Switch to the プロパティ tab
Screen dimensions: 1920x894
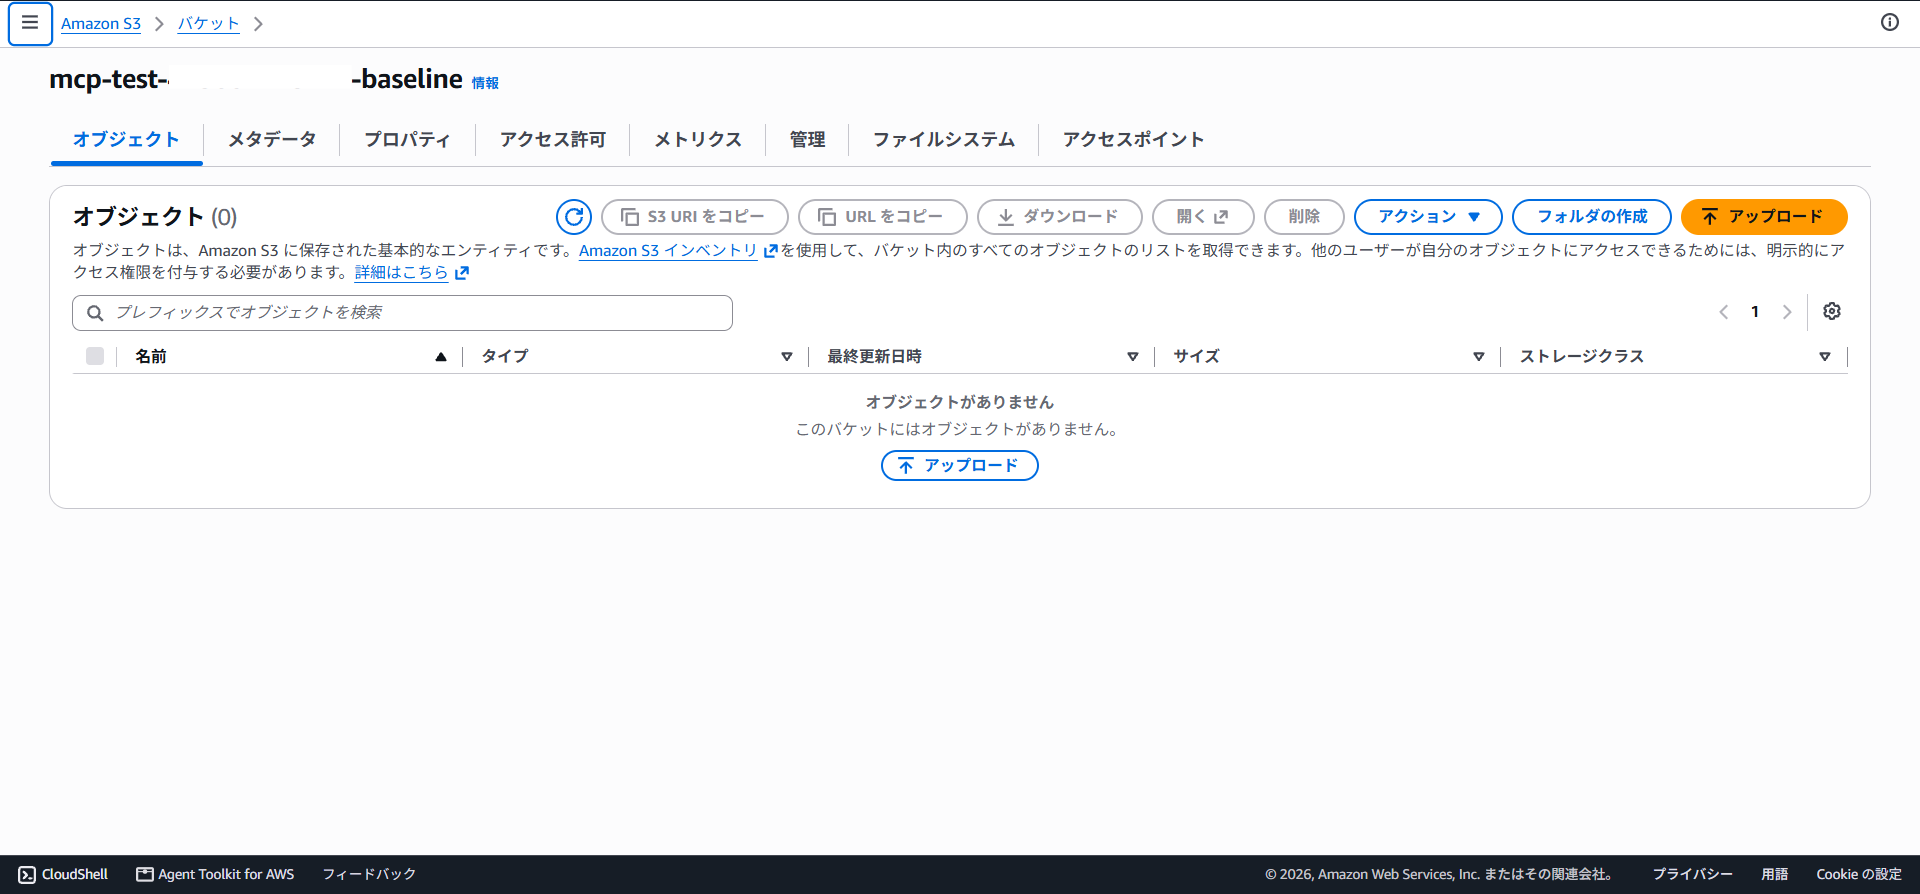click(407, 139)
